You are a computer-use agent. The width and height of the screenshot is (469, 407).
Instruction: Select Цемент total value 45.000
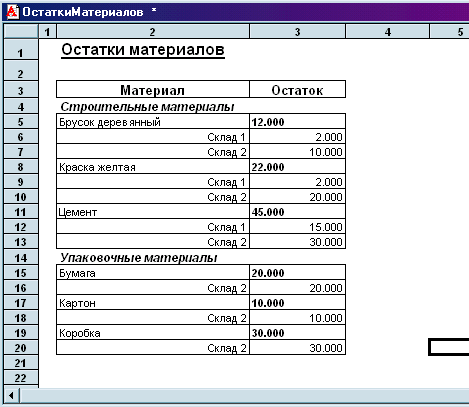(297, 212)
